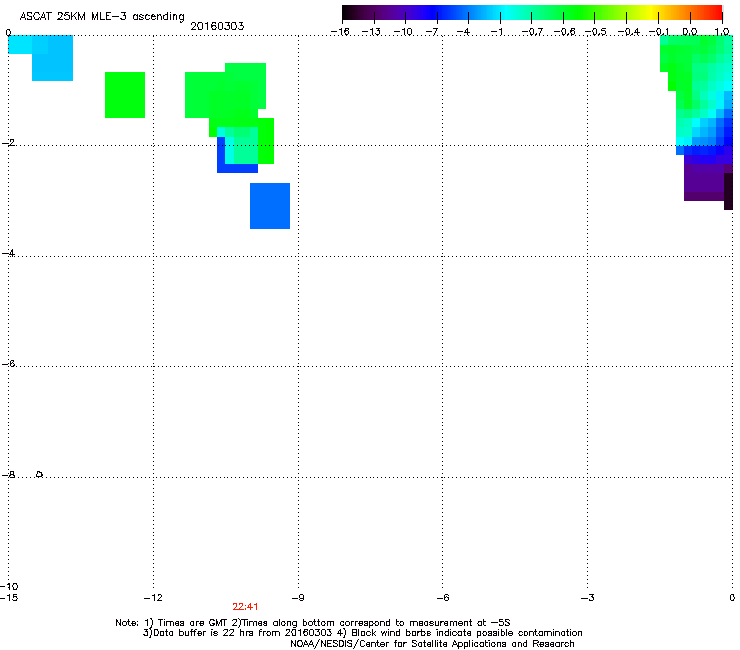Click the color bar label "-0.7"
Image resolution: width=740 pixels, height=650 pixels.
[x=532, y=32]
